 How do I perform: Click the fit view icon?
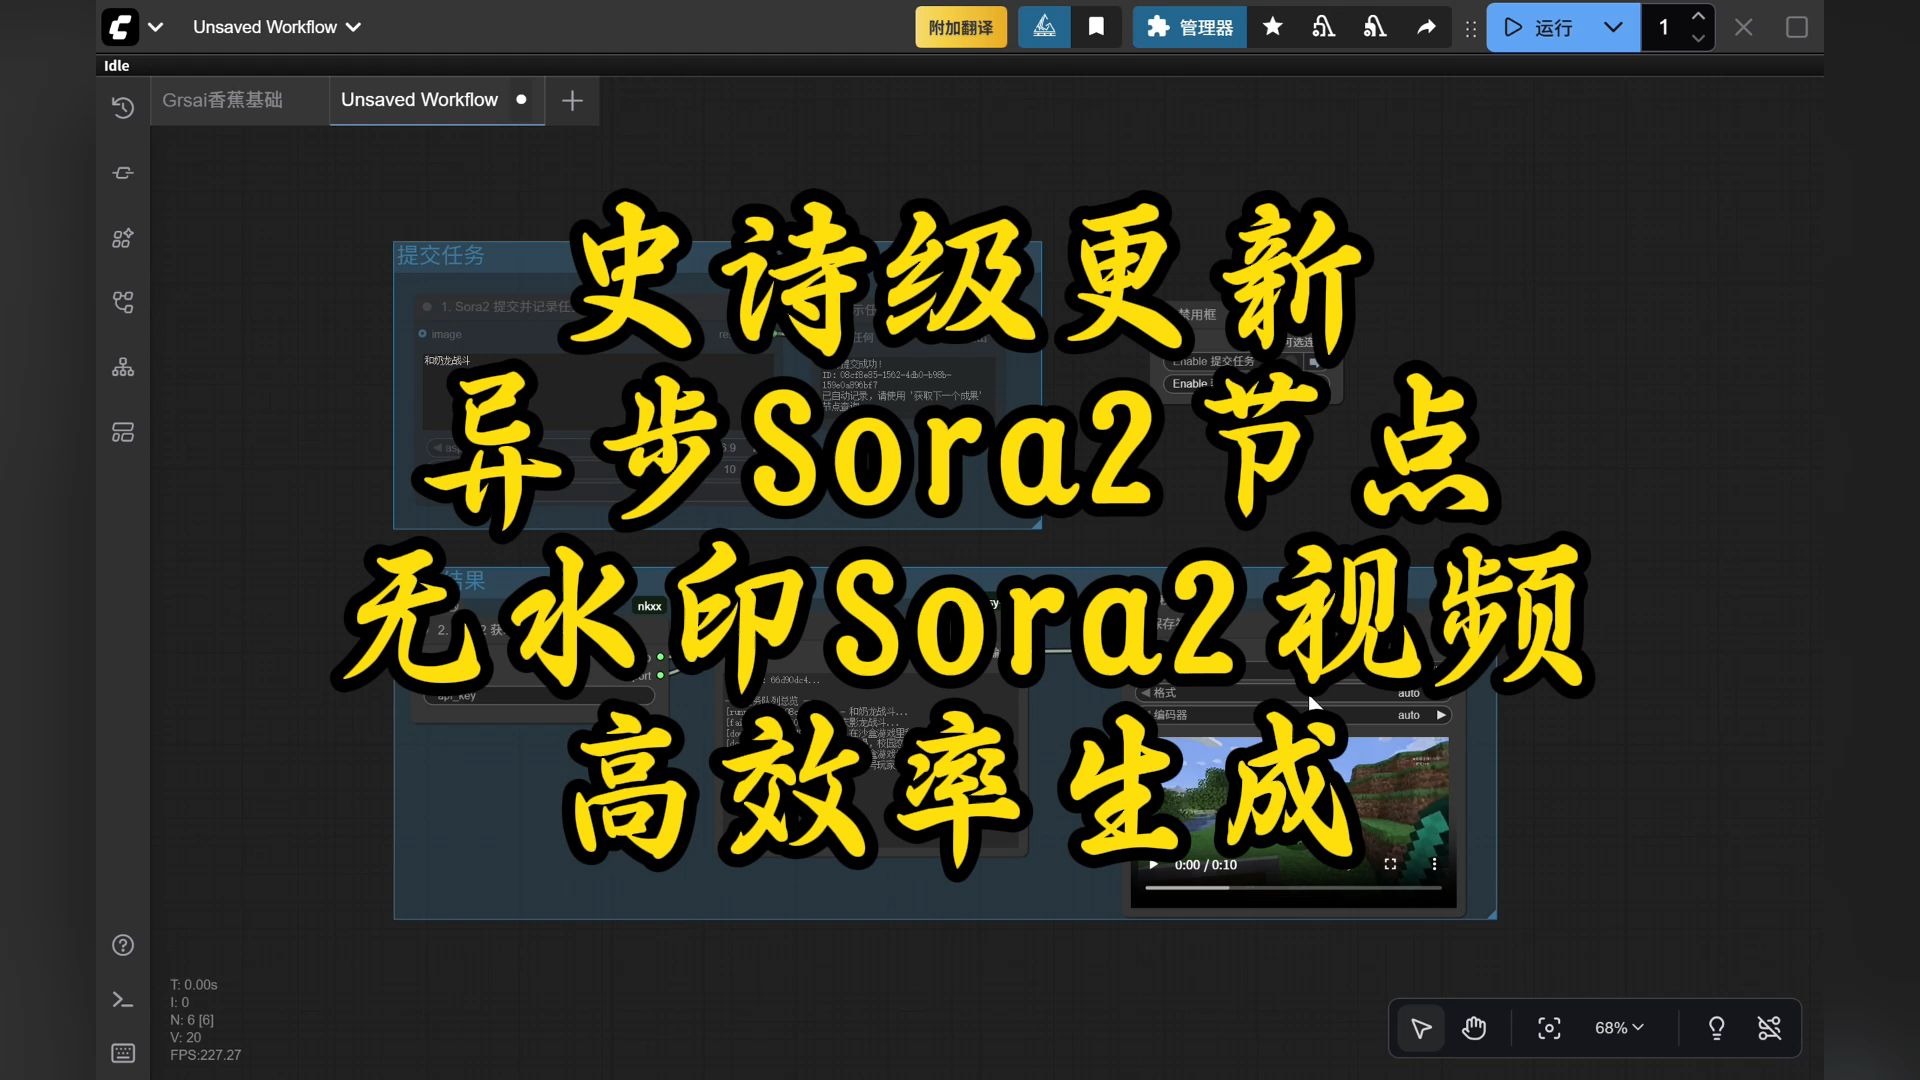tap(1549, 1028)
